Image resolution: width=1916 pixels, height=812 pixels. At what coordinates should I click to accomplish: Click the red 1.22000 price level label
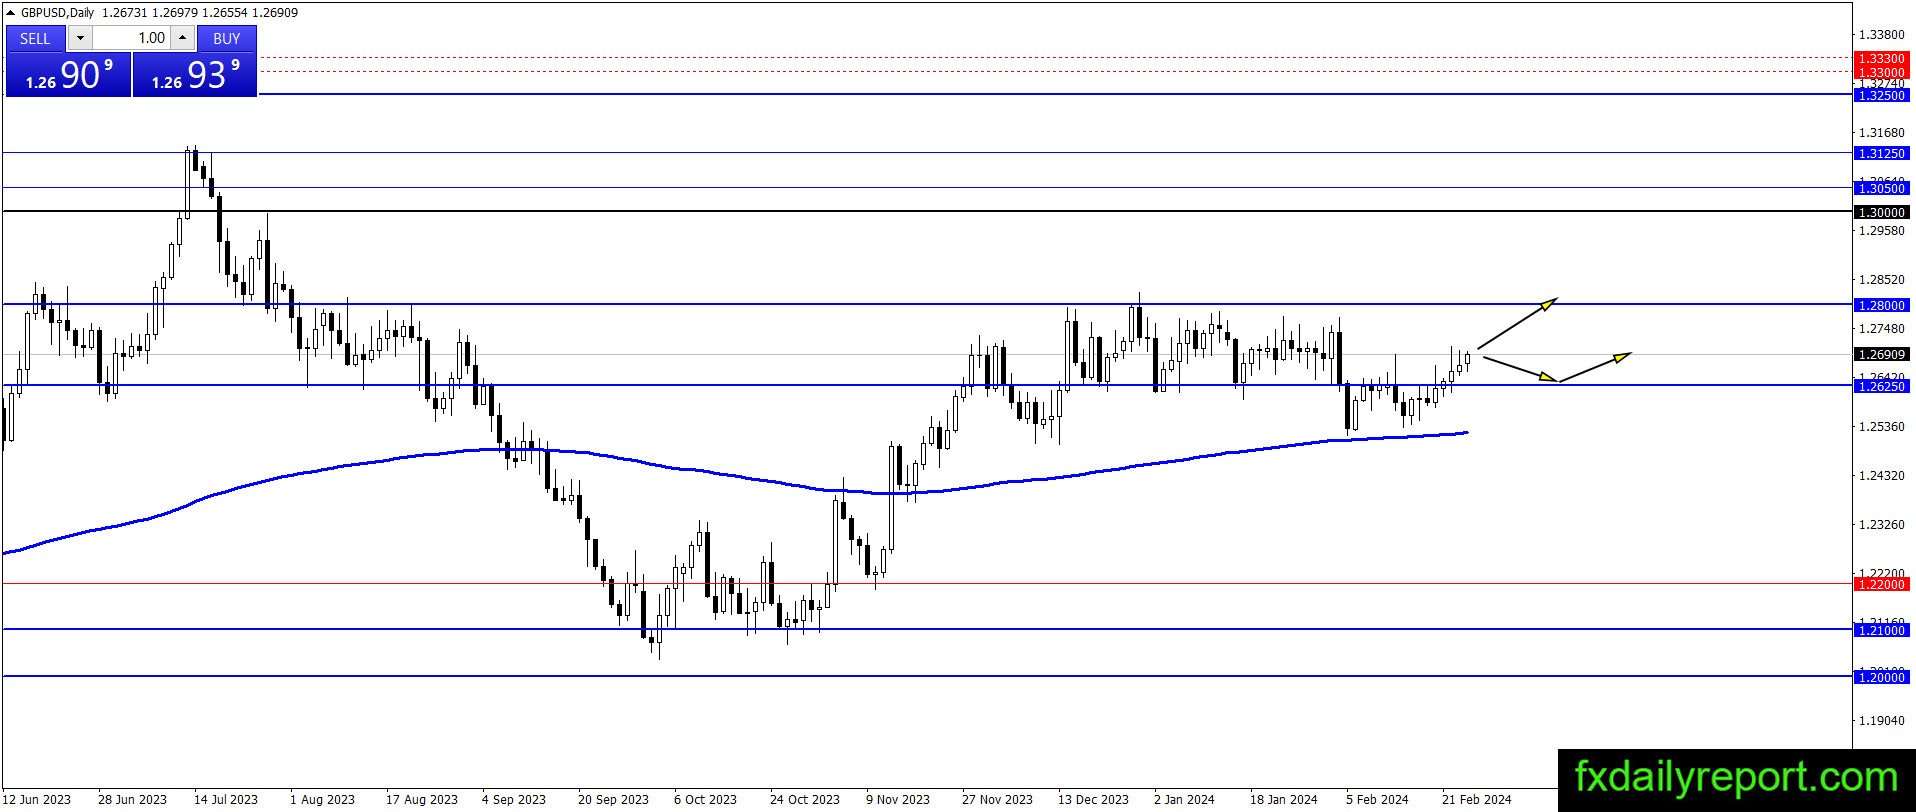(1881, 584)
